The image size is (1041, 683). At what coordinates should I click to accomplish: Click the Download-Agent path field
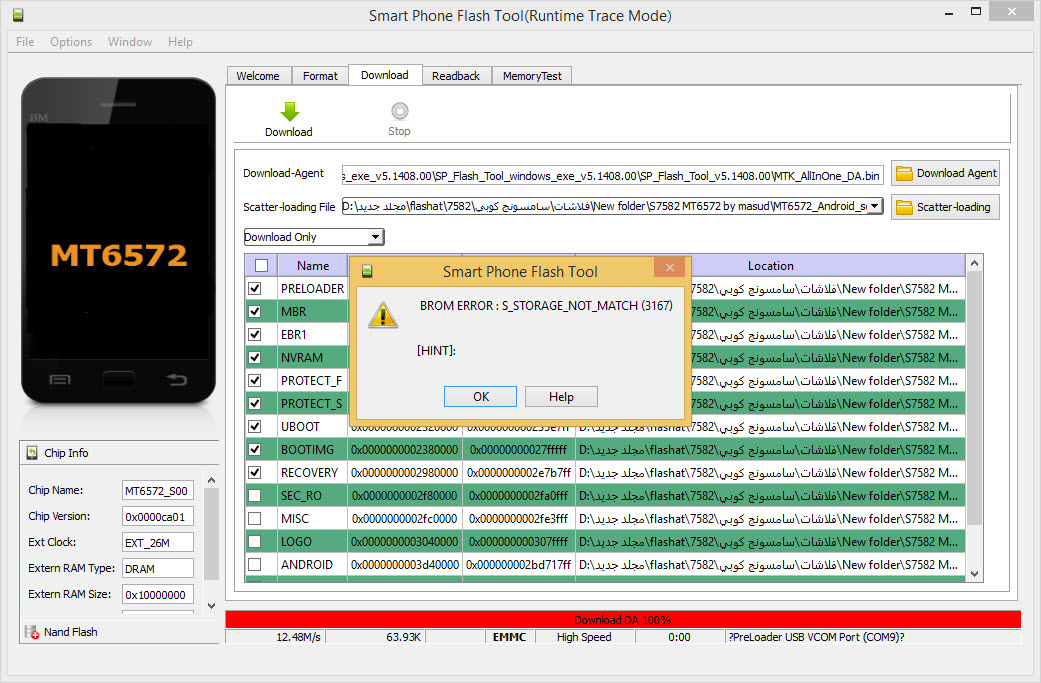tap(613, 175)
